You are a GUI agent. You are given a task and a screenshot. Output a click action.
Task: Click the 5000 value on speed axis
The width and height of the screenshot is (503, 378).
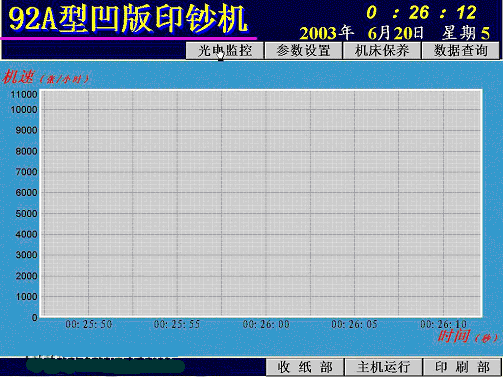click(x=26, y=214)
